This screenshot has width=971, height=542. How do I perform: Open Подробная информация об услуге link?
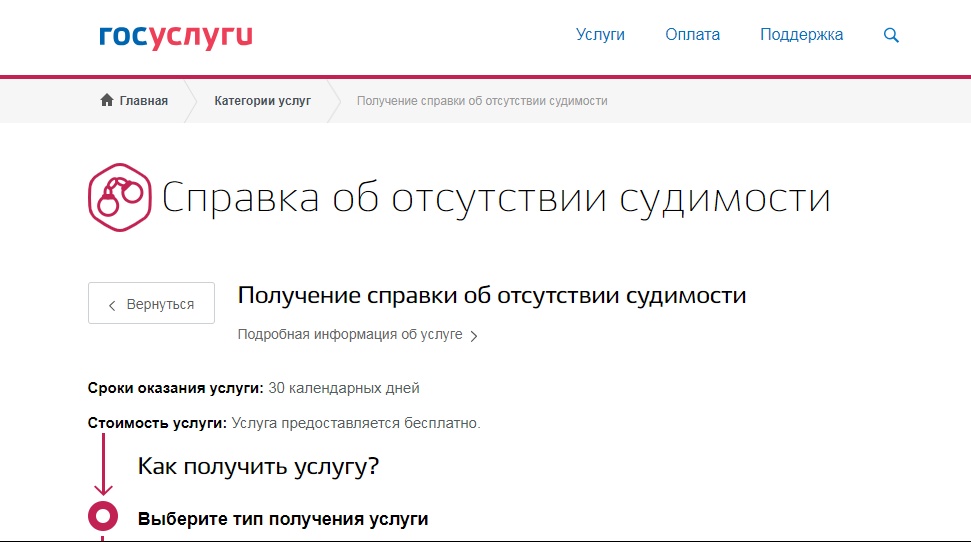coord(350,335)
